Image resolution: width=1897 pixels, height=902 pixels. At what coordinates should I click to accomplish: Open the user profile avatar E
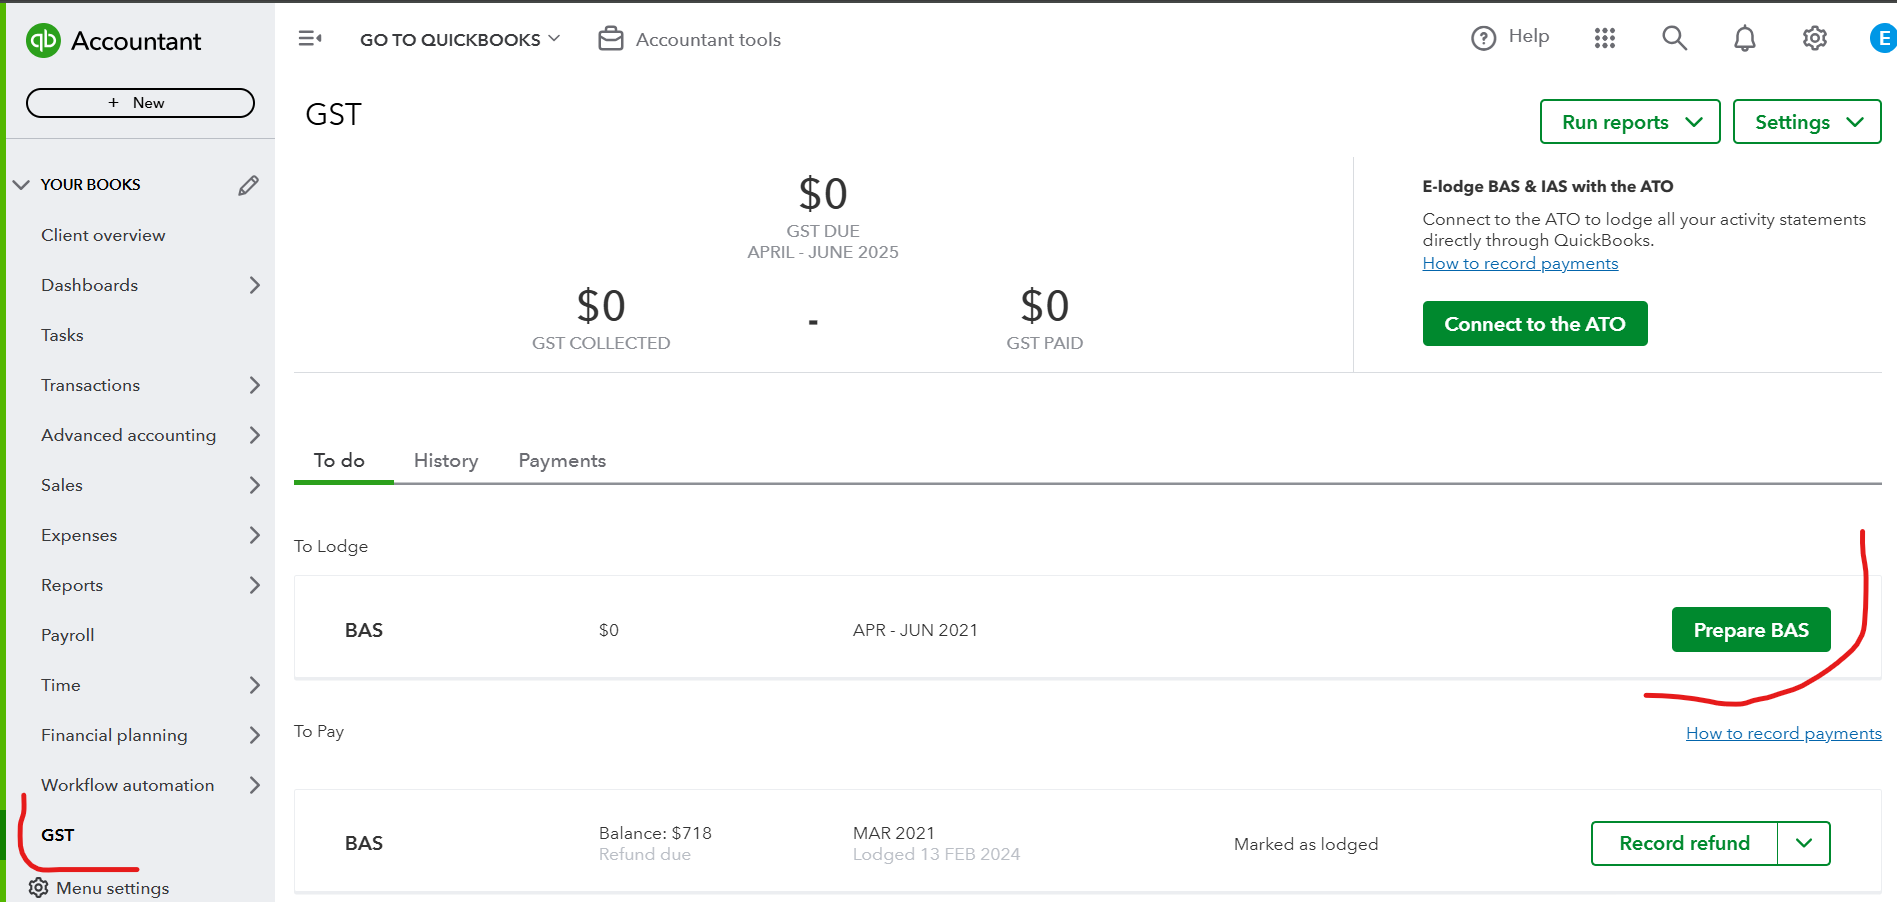point(1883,38)
